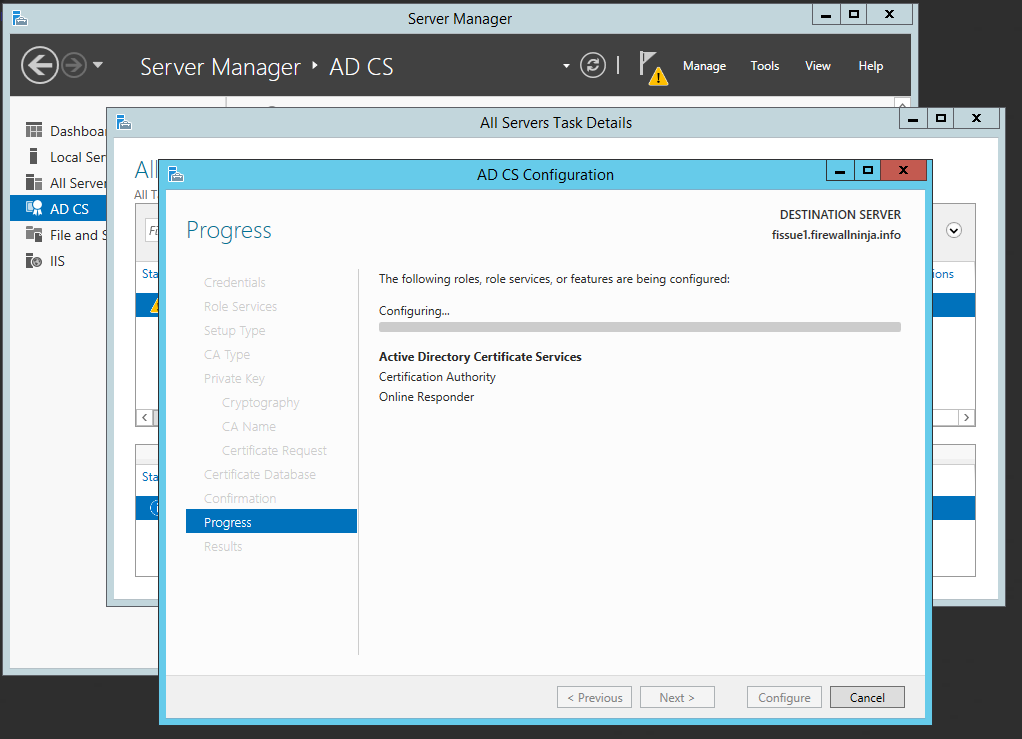Select IIS in the sidebar

click(x=59, y=261)
